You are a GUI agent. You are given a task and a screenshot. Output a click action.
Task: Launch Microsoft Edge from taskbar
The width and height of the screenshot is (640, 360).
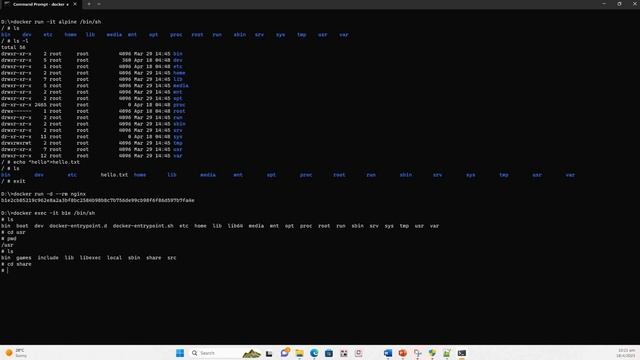314,353
